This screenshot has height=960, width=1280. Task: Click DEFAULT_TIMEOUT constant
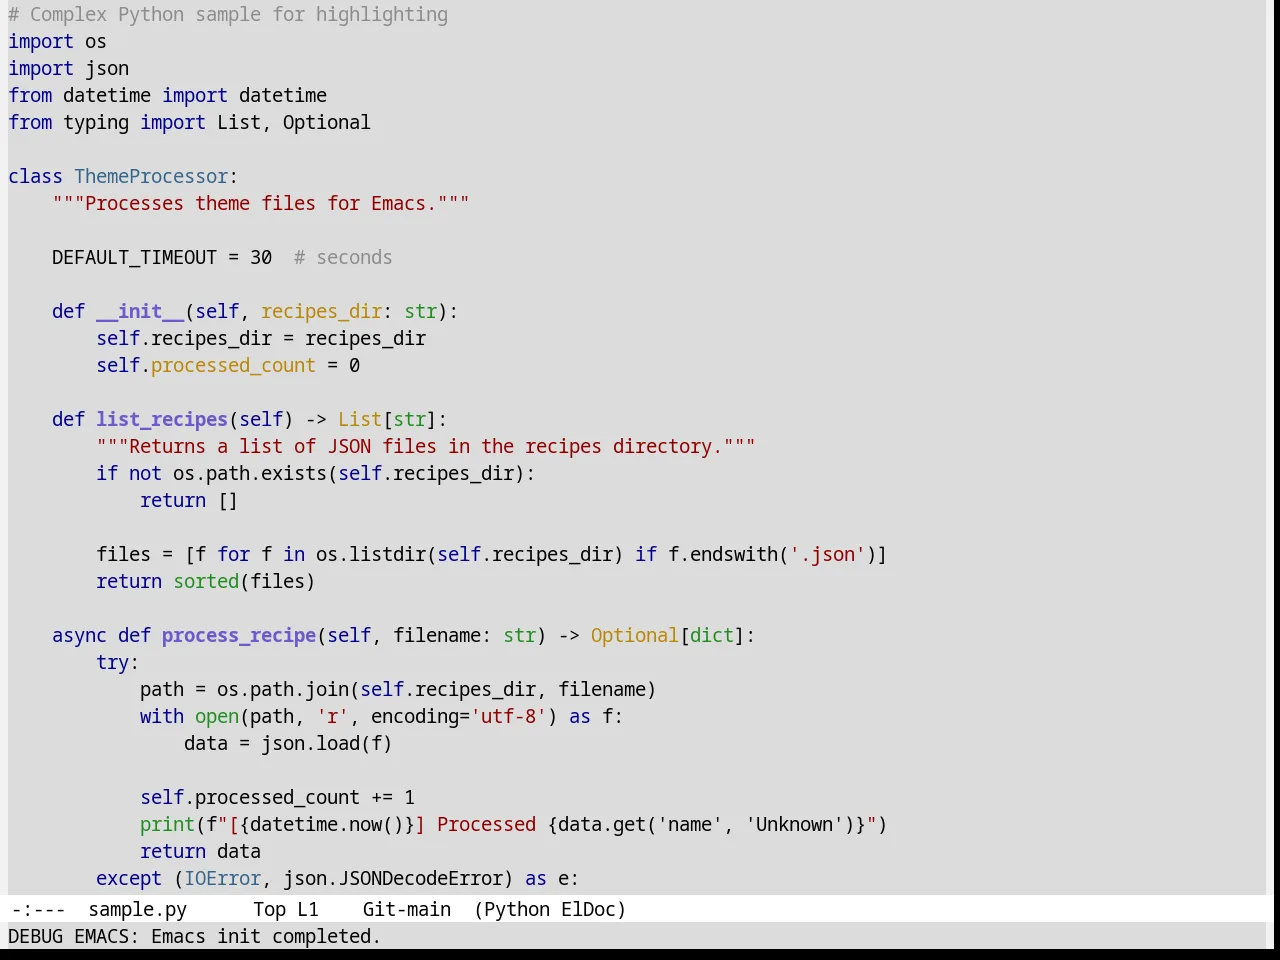click(x=134, y=257)
